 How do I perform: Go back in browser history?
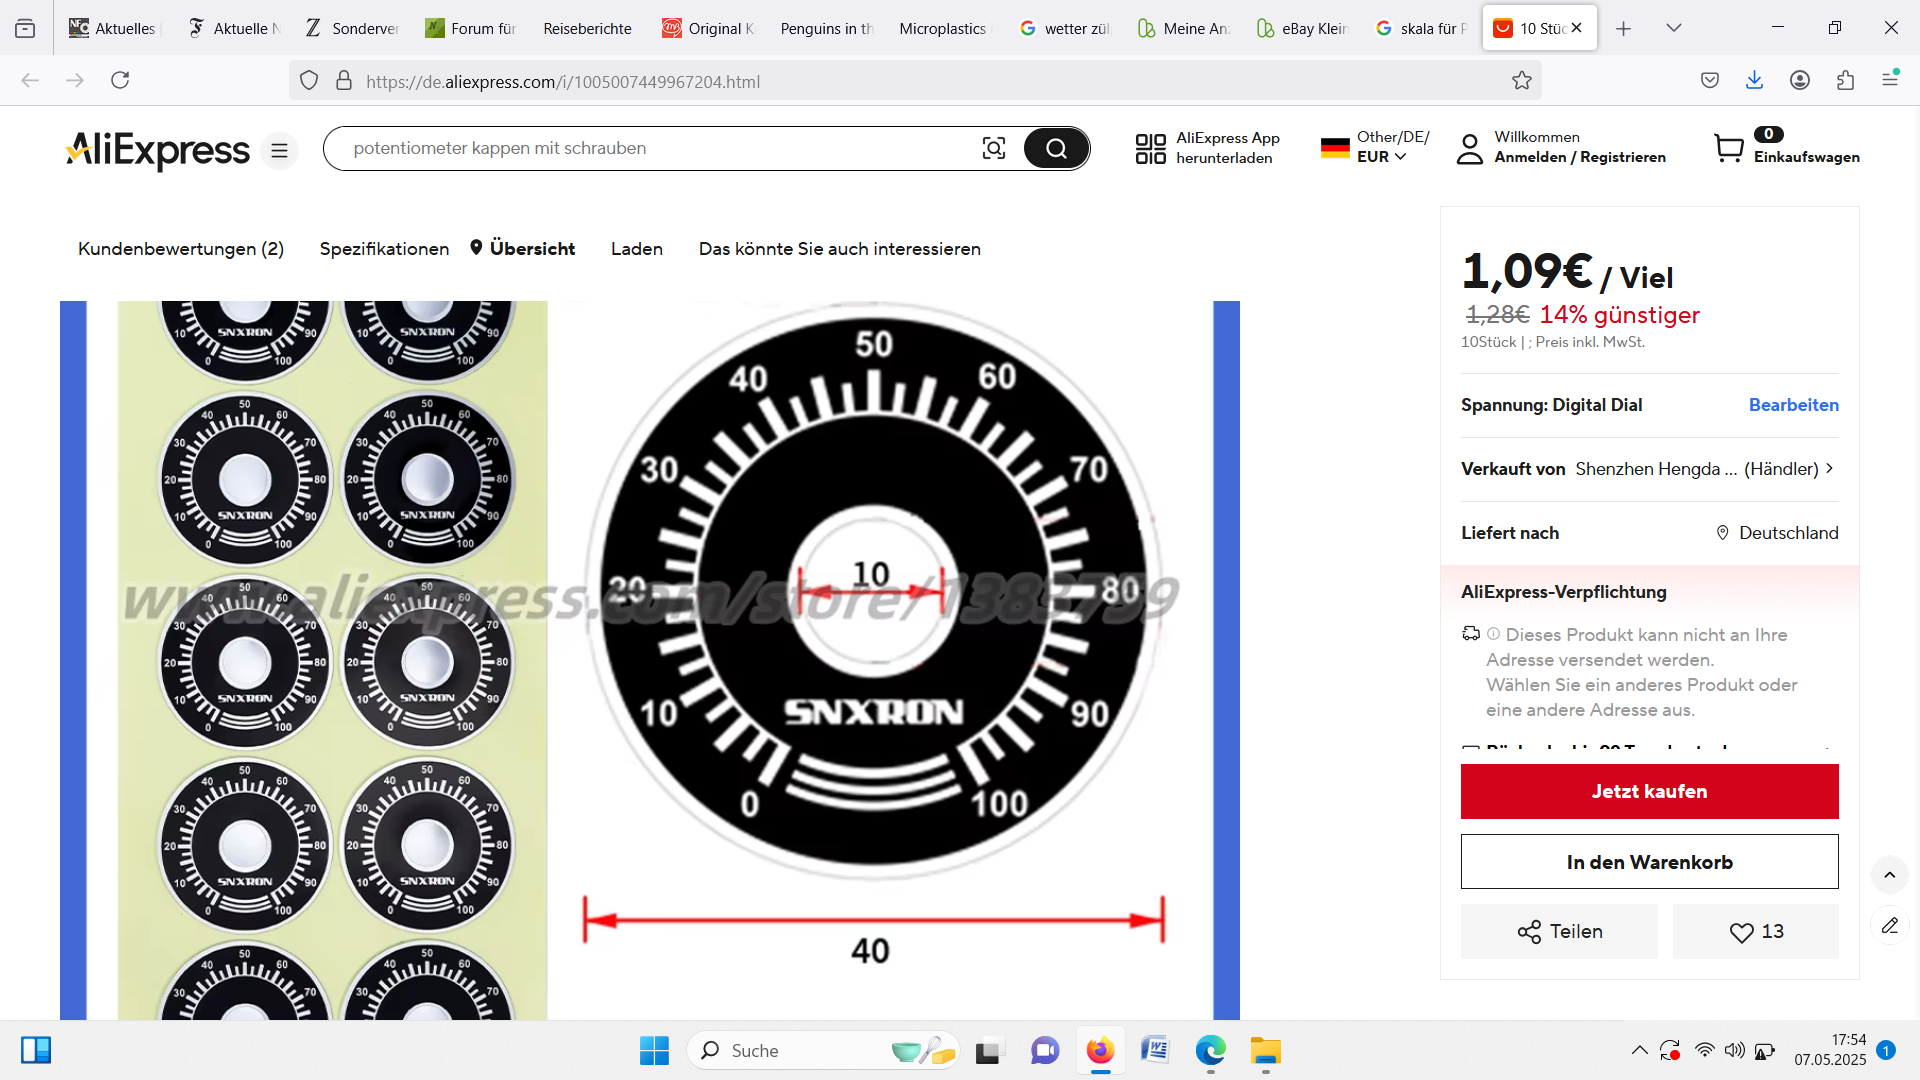pos(30,80)
